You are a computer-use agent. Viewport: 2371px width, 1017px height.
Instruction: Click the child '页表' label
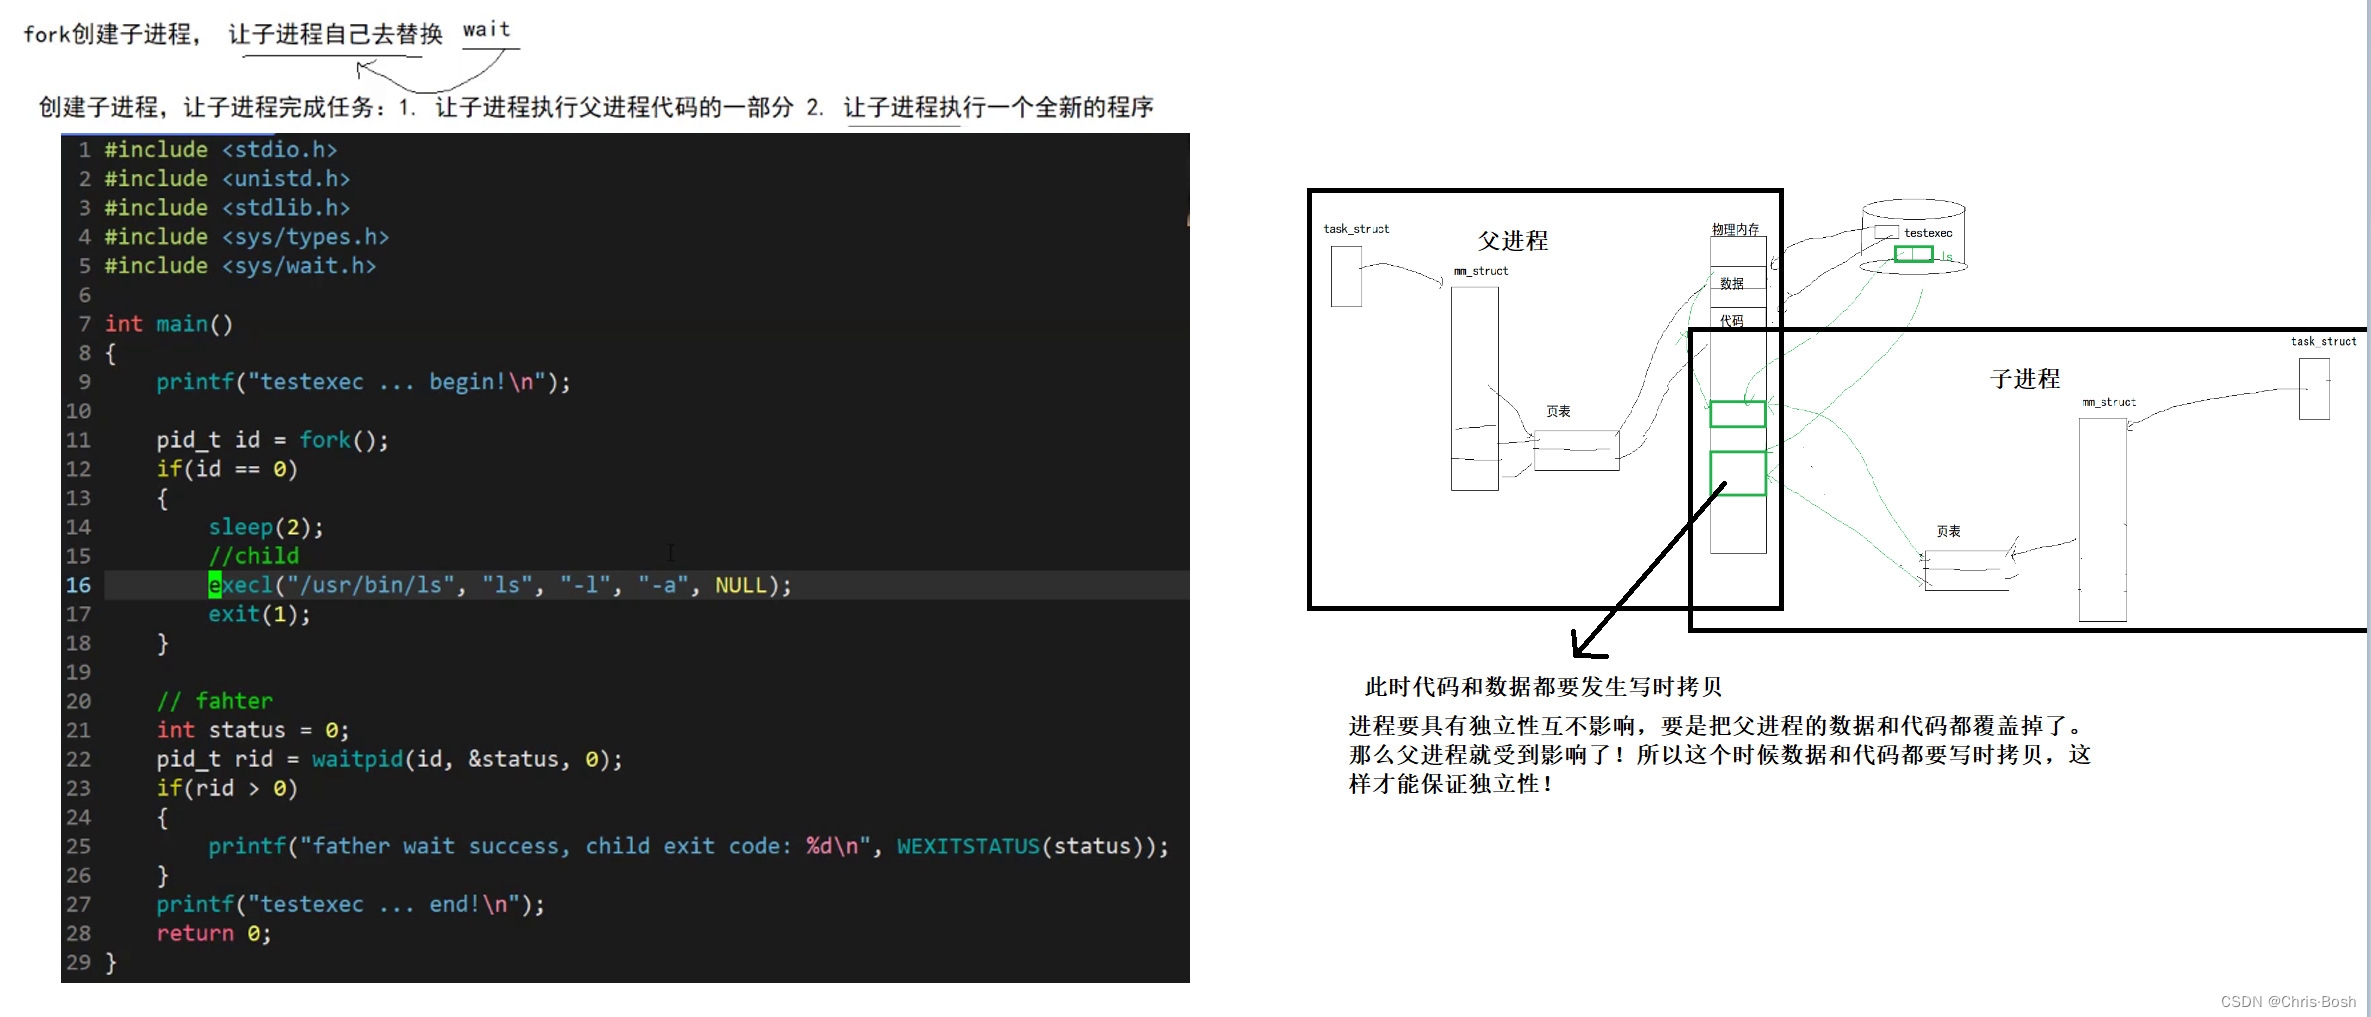click(x=1948, y=531)
